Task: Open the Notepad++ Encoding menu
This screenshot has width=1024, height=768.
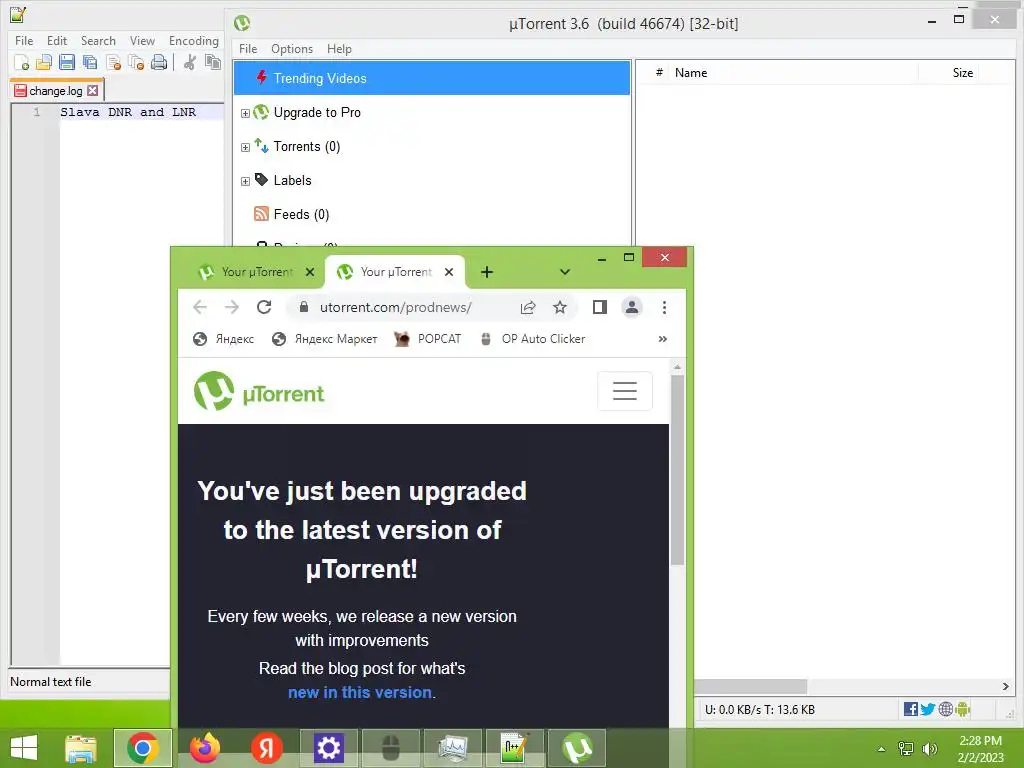Action: tap(193, 40)
